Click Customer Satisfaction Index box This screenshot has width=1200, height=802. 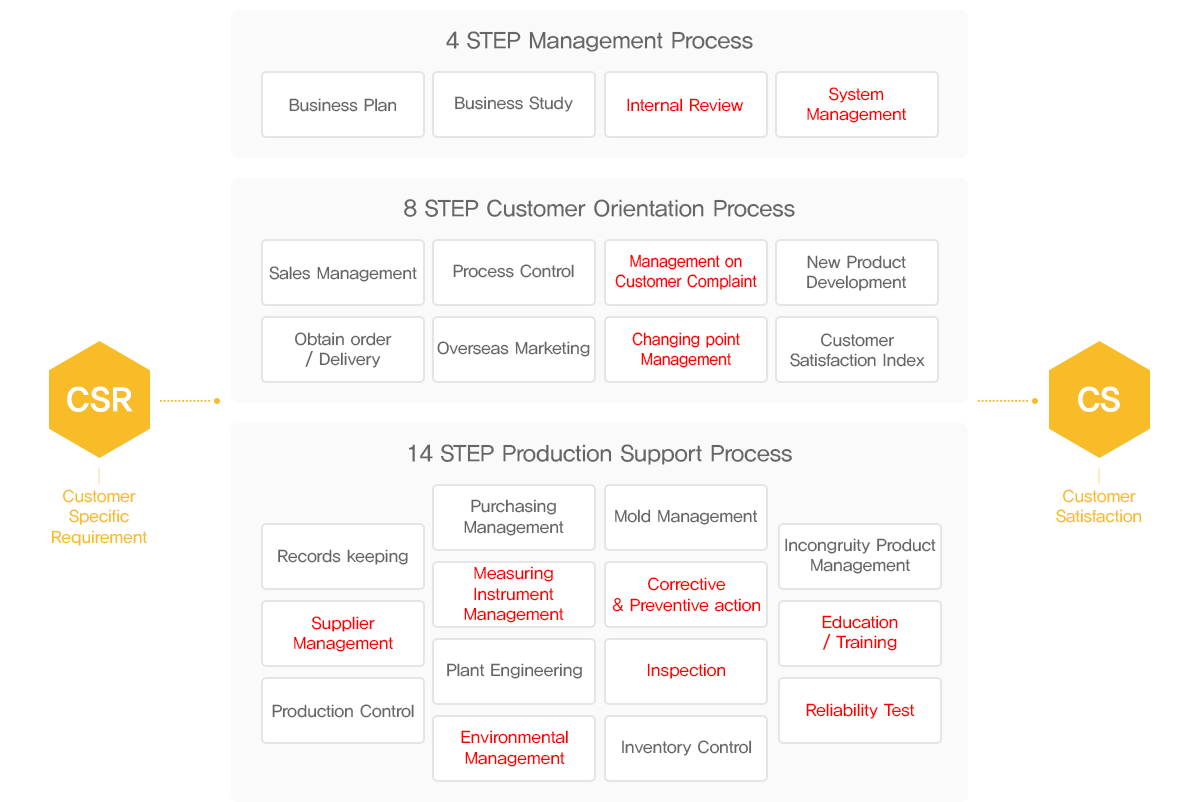tap(857, 350)
